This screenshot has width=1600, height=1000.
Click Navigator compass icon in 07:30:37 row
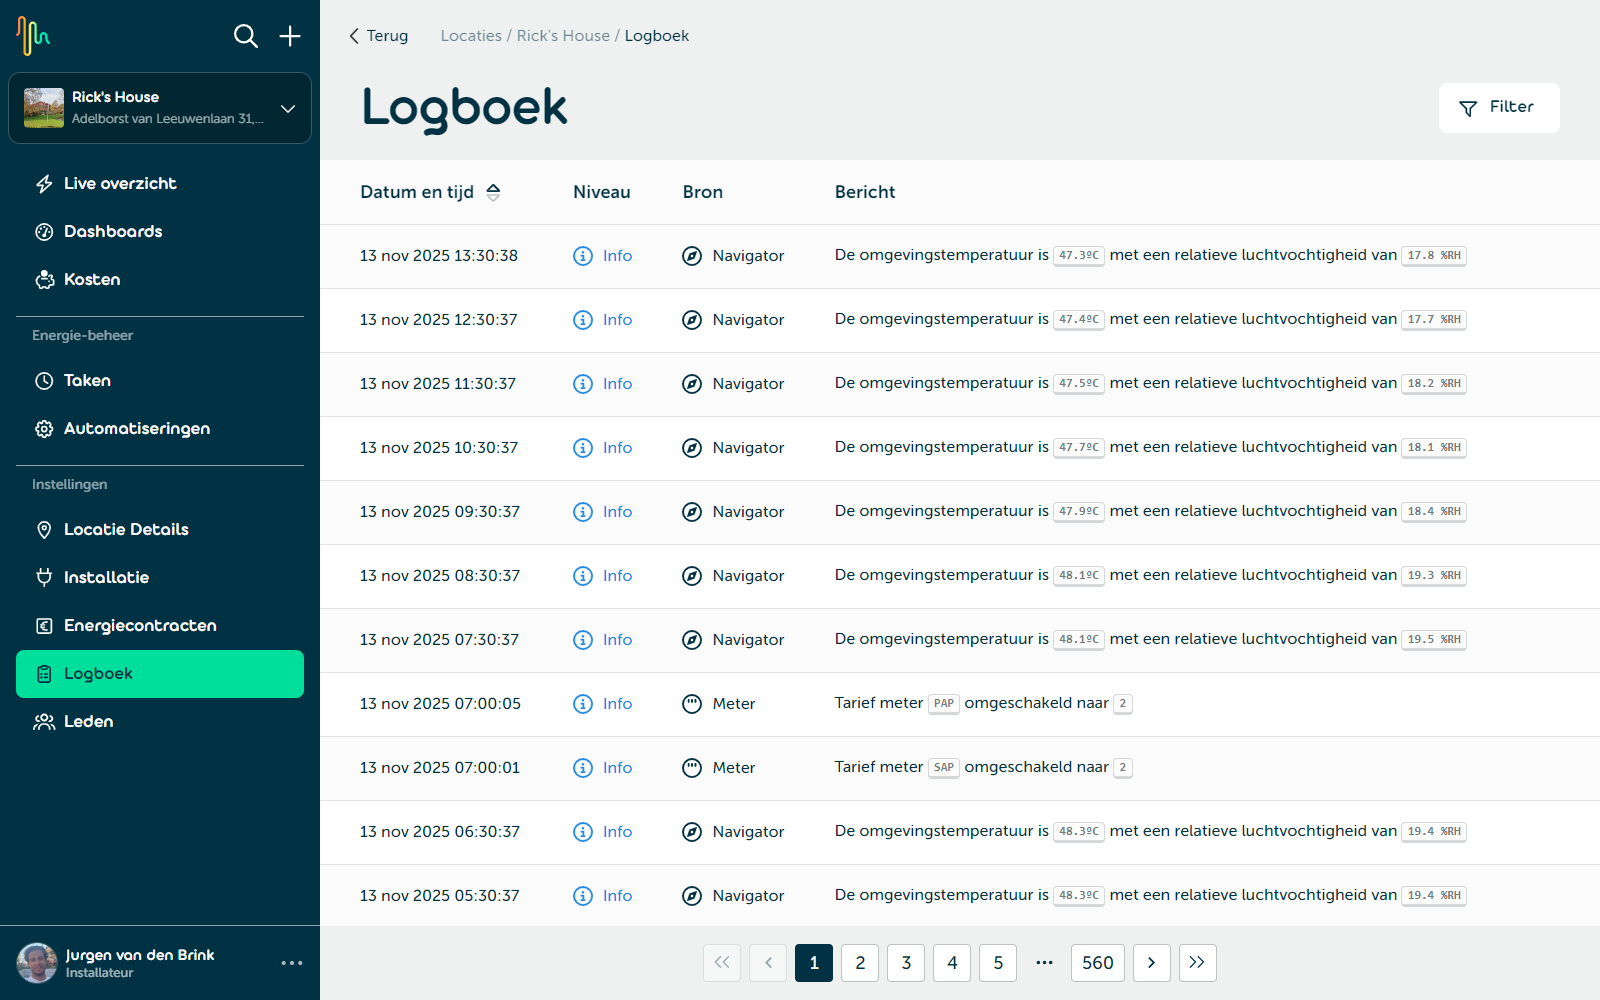pos(692,640)
